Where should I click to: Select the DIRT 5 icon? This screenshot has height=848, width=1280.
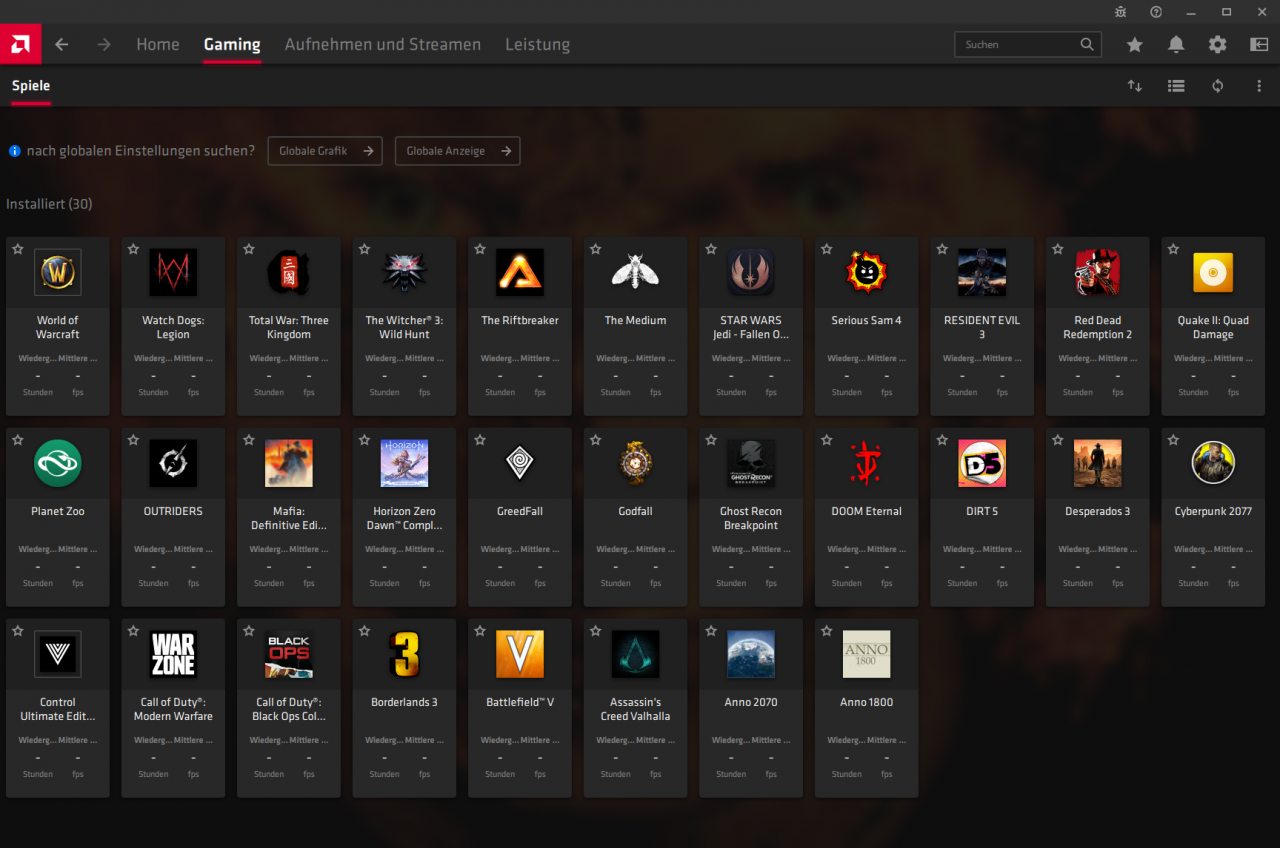(x=982, y=463)
